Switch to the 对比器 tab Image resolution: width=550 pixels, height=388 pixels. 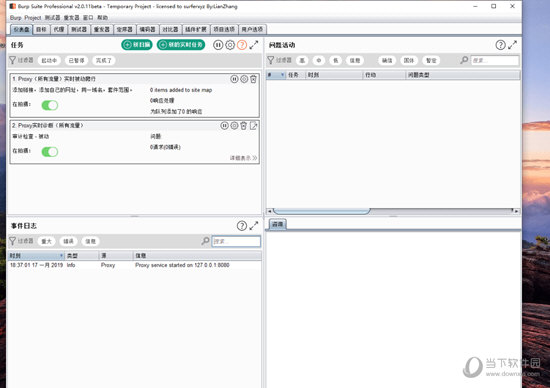(170, 29)
